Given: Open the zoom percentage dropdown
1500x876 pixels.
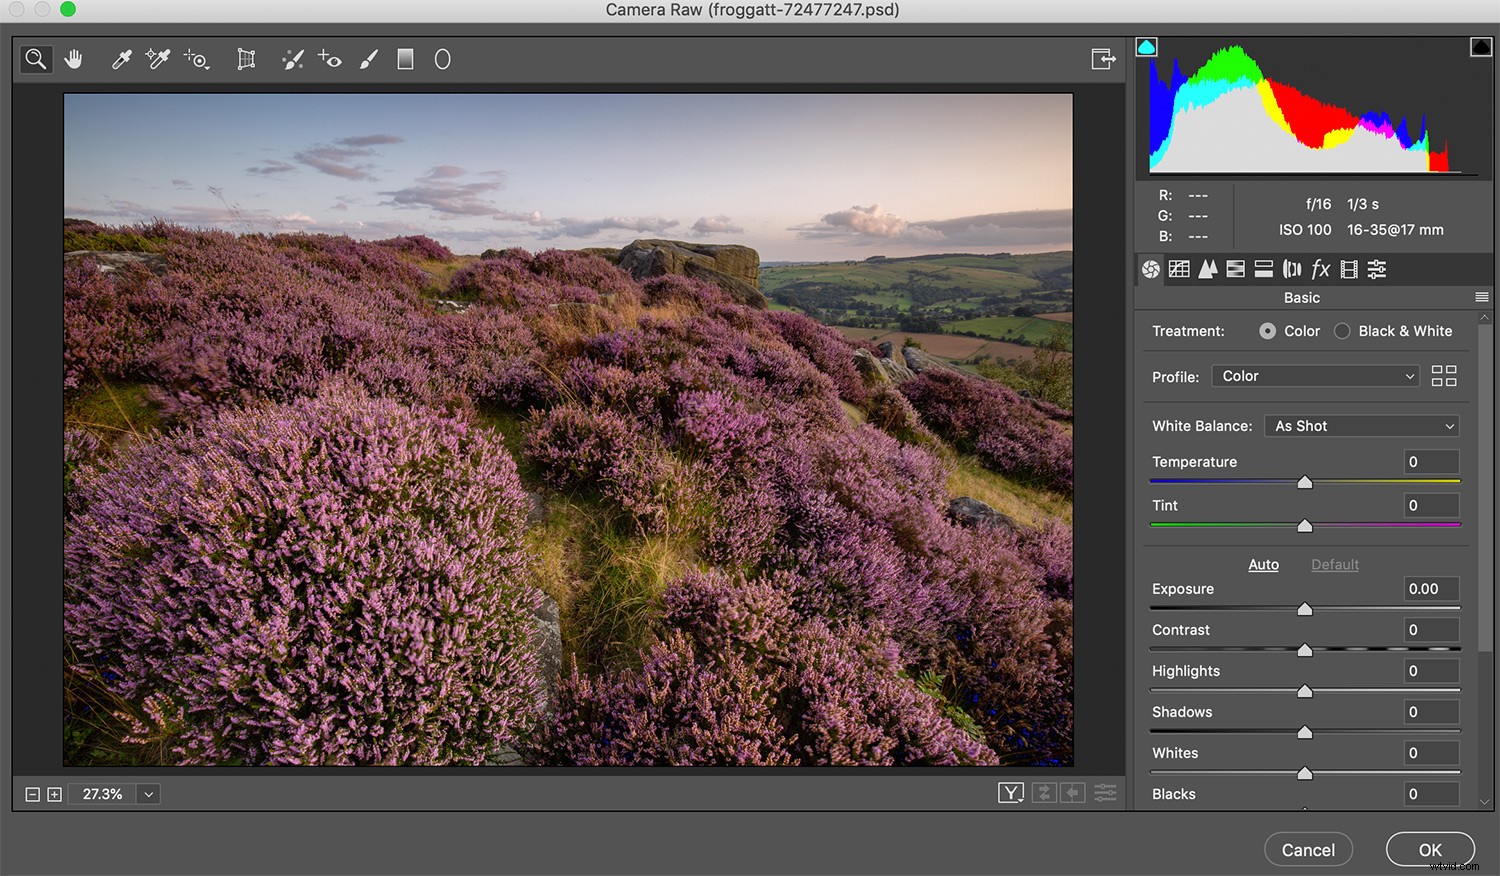Looking at the screenshot, I should [x=147, y=793].
